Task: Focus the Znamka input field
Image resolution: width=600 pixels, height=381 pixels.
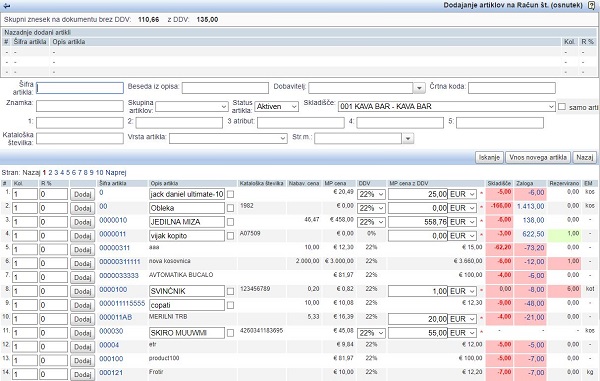Action: click(80, 106)
